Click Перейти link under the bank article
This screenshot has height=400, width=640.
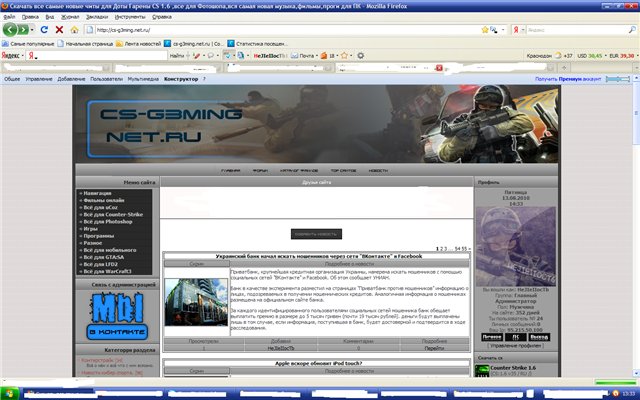tap(434, 349)
